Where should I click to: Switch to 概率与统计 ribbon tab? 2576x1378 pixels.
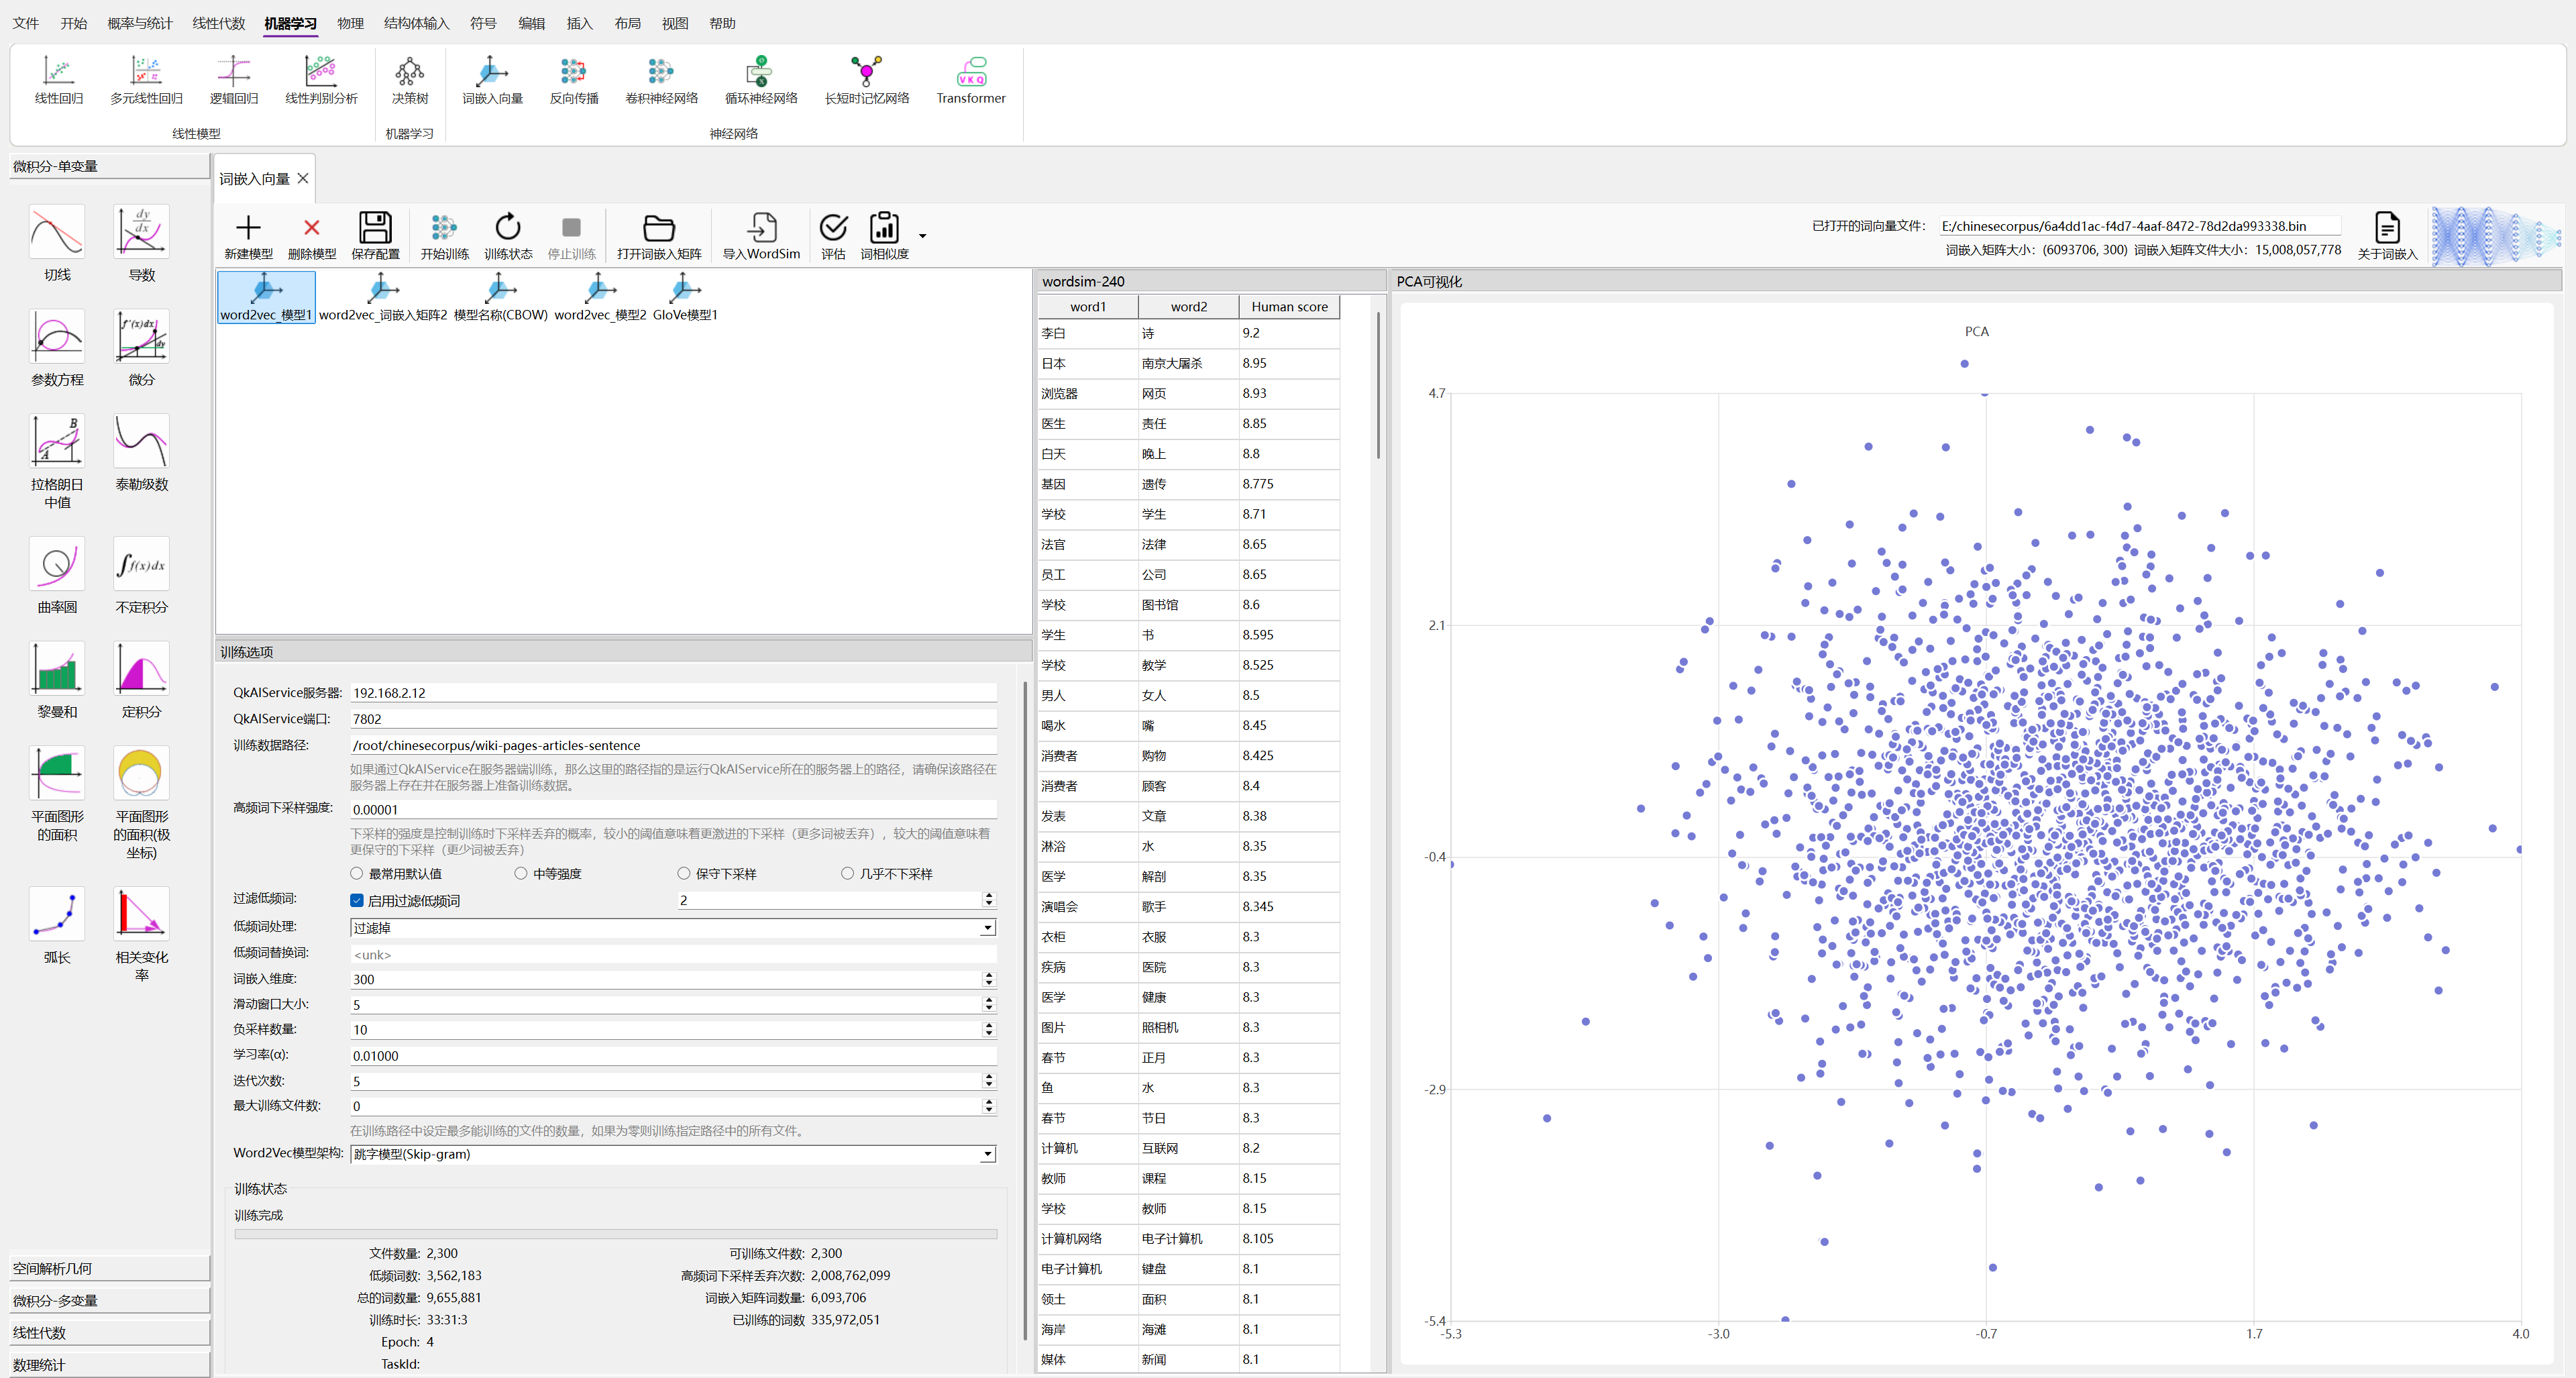pyautogui.click(x=139, y=23)
